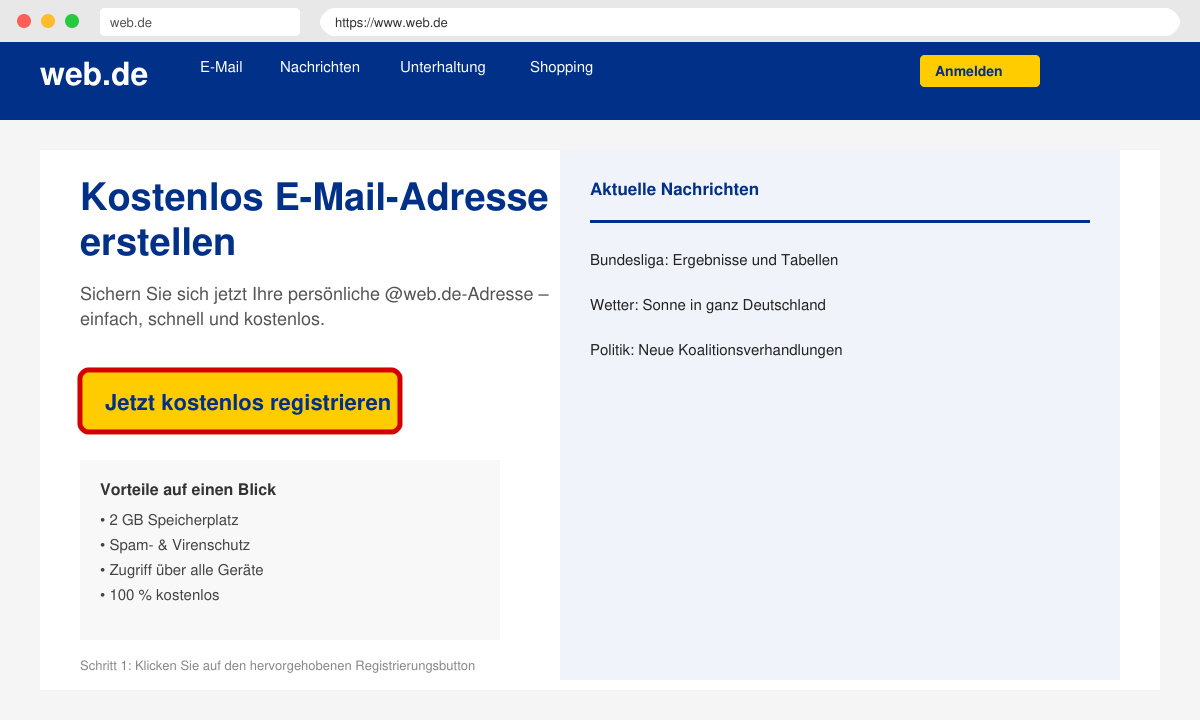Click the browser address bar

click(750, 22)
